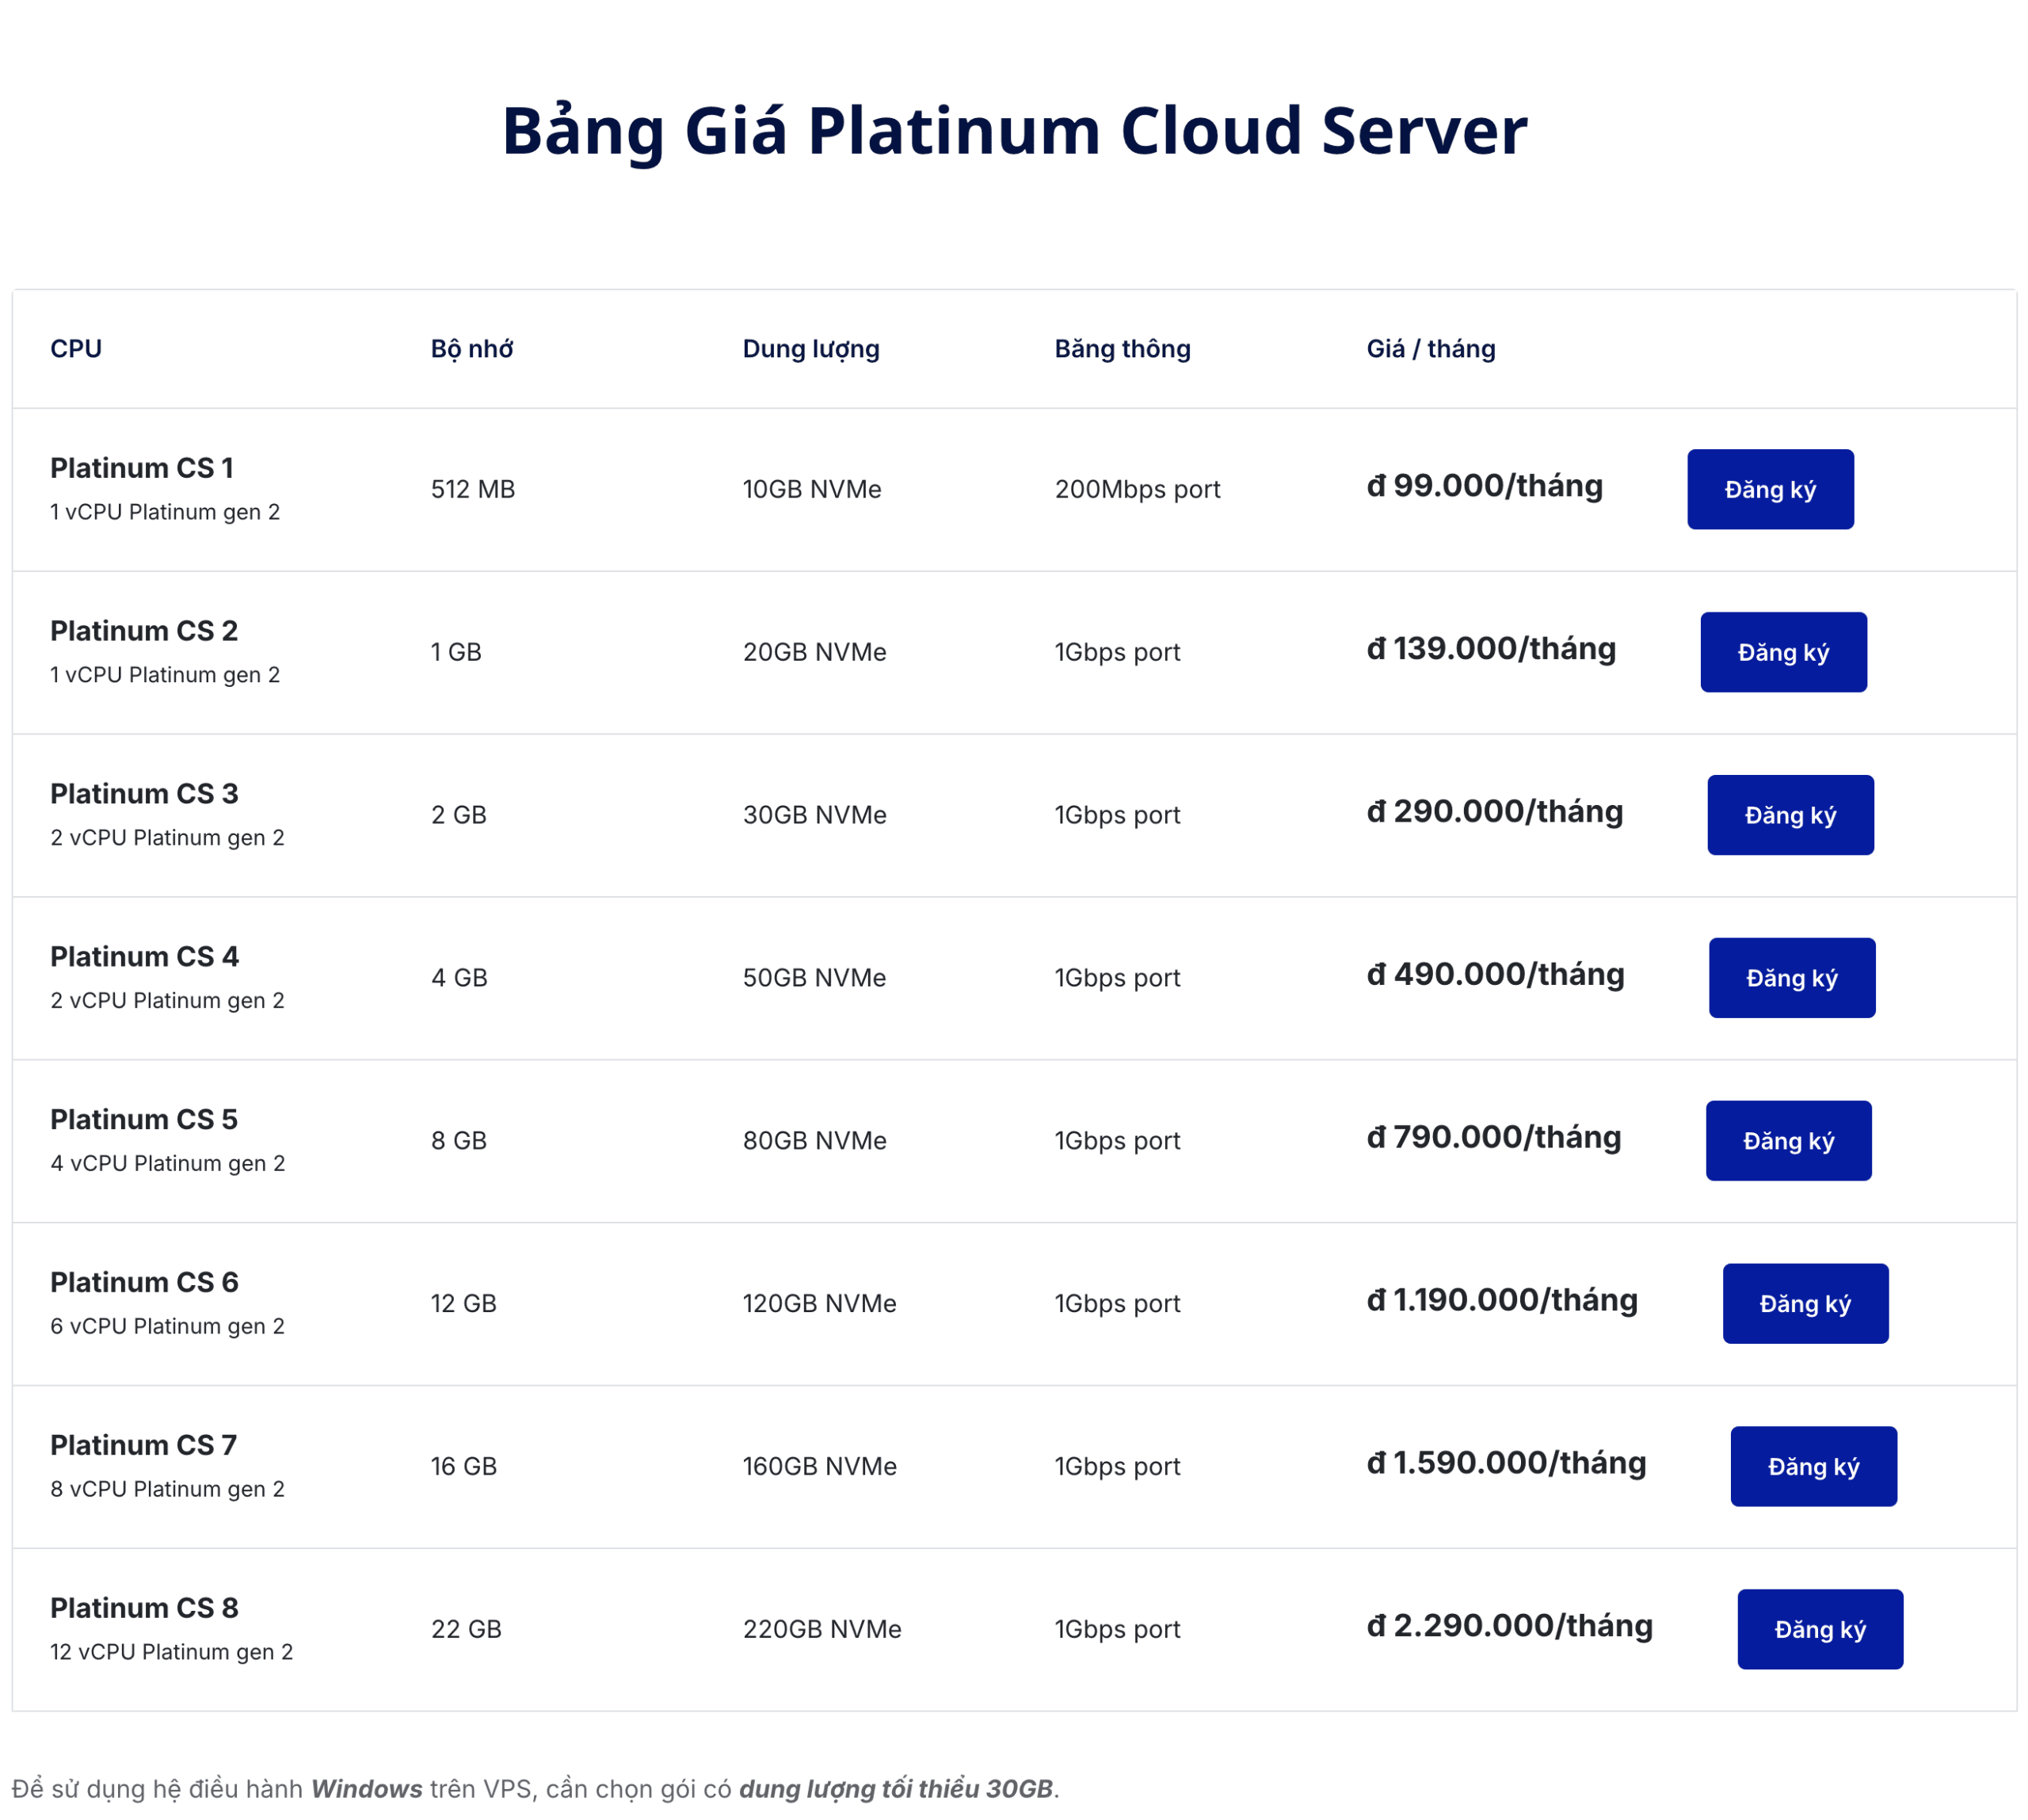
Task: Click the Bộ nhớ column header
Action: [471, 349]
